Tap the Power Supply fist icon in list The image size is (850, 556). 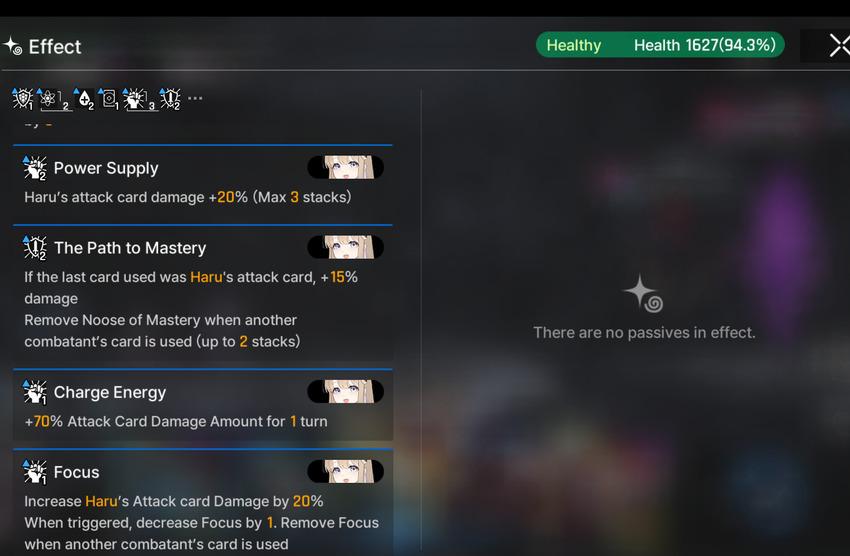[35, 168]
